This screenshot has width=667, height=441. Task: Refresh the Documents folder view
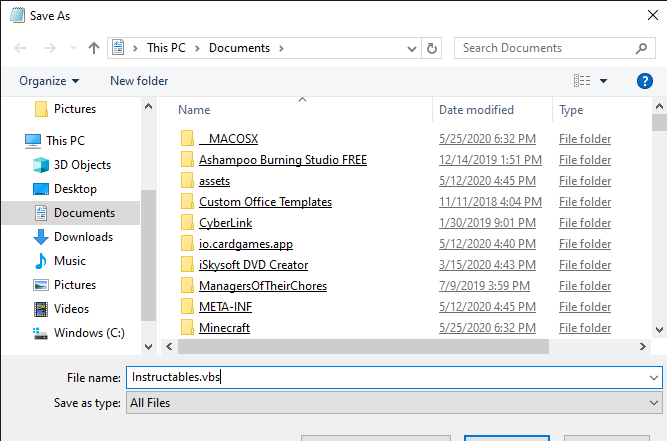(x=432, y=48)
